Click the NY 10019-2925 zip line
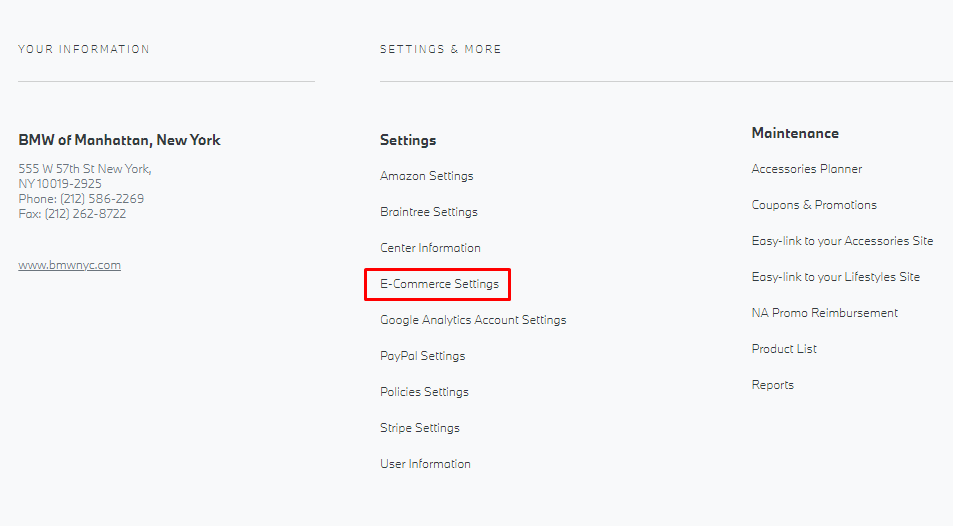The height and width of the screenshot is (526, 953). [60, 184]
